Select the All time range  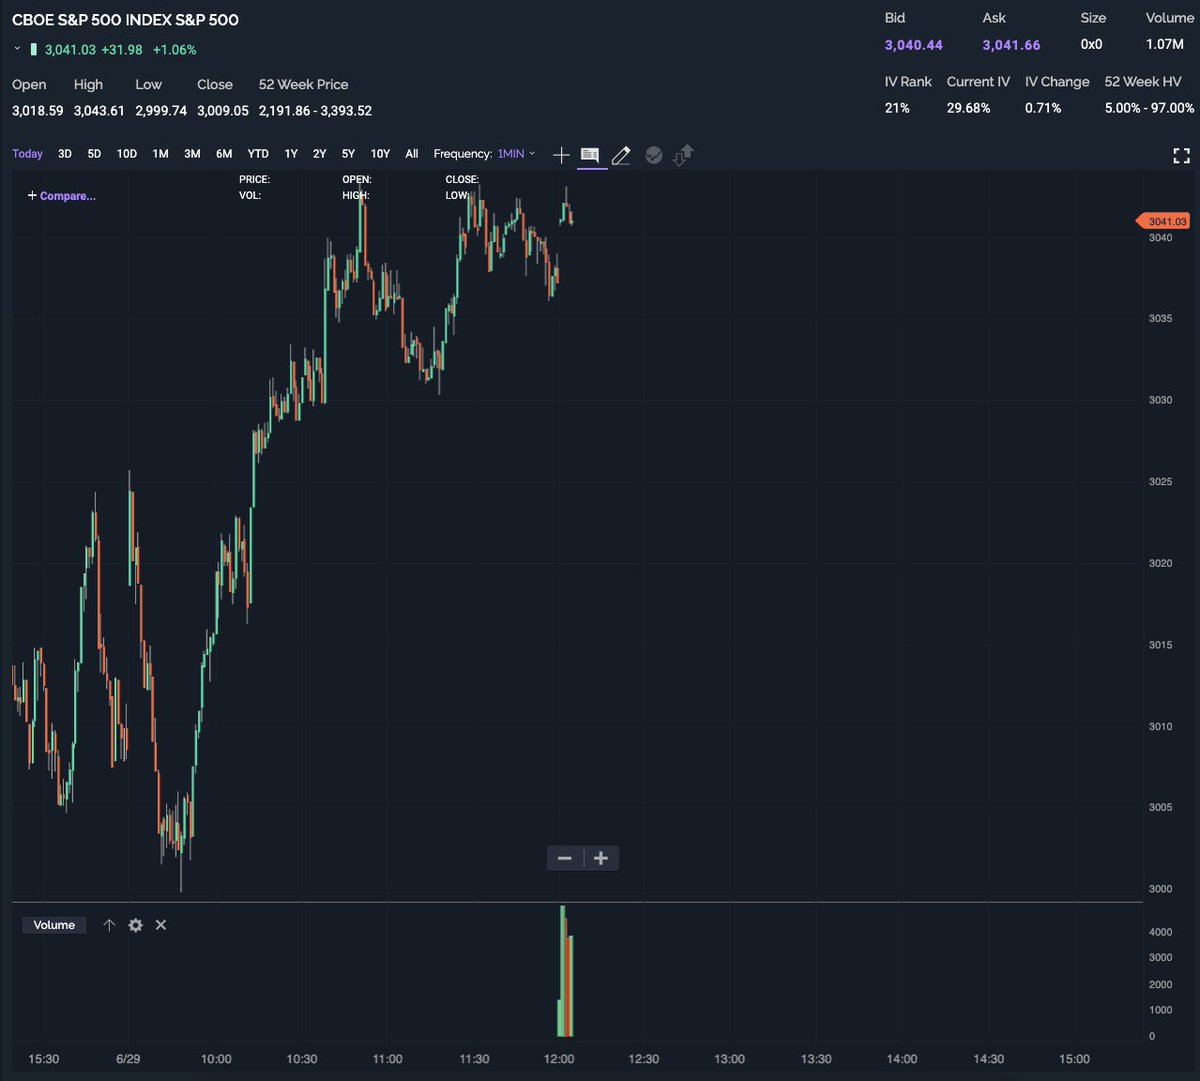412,154
